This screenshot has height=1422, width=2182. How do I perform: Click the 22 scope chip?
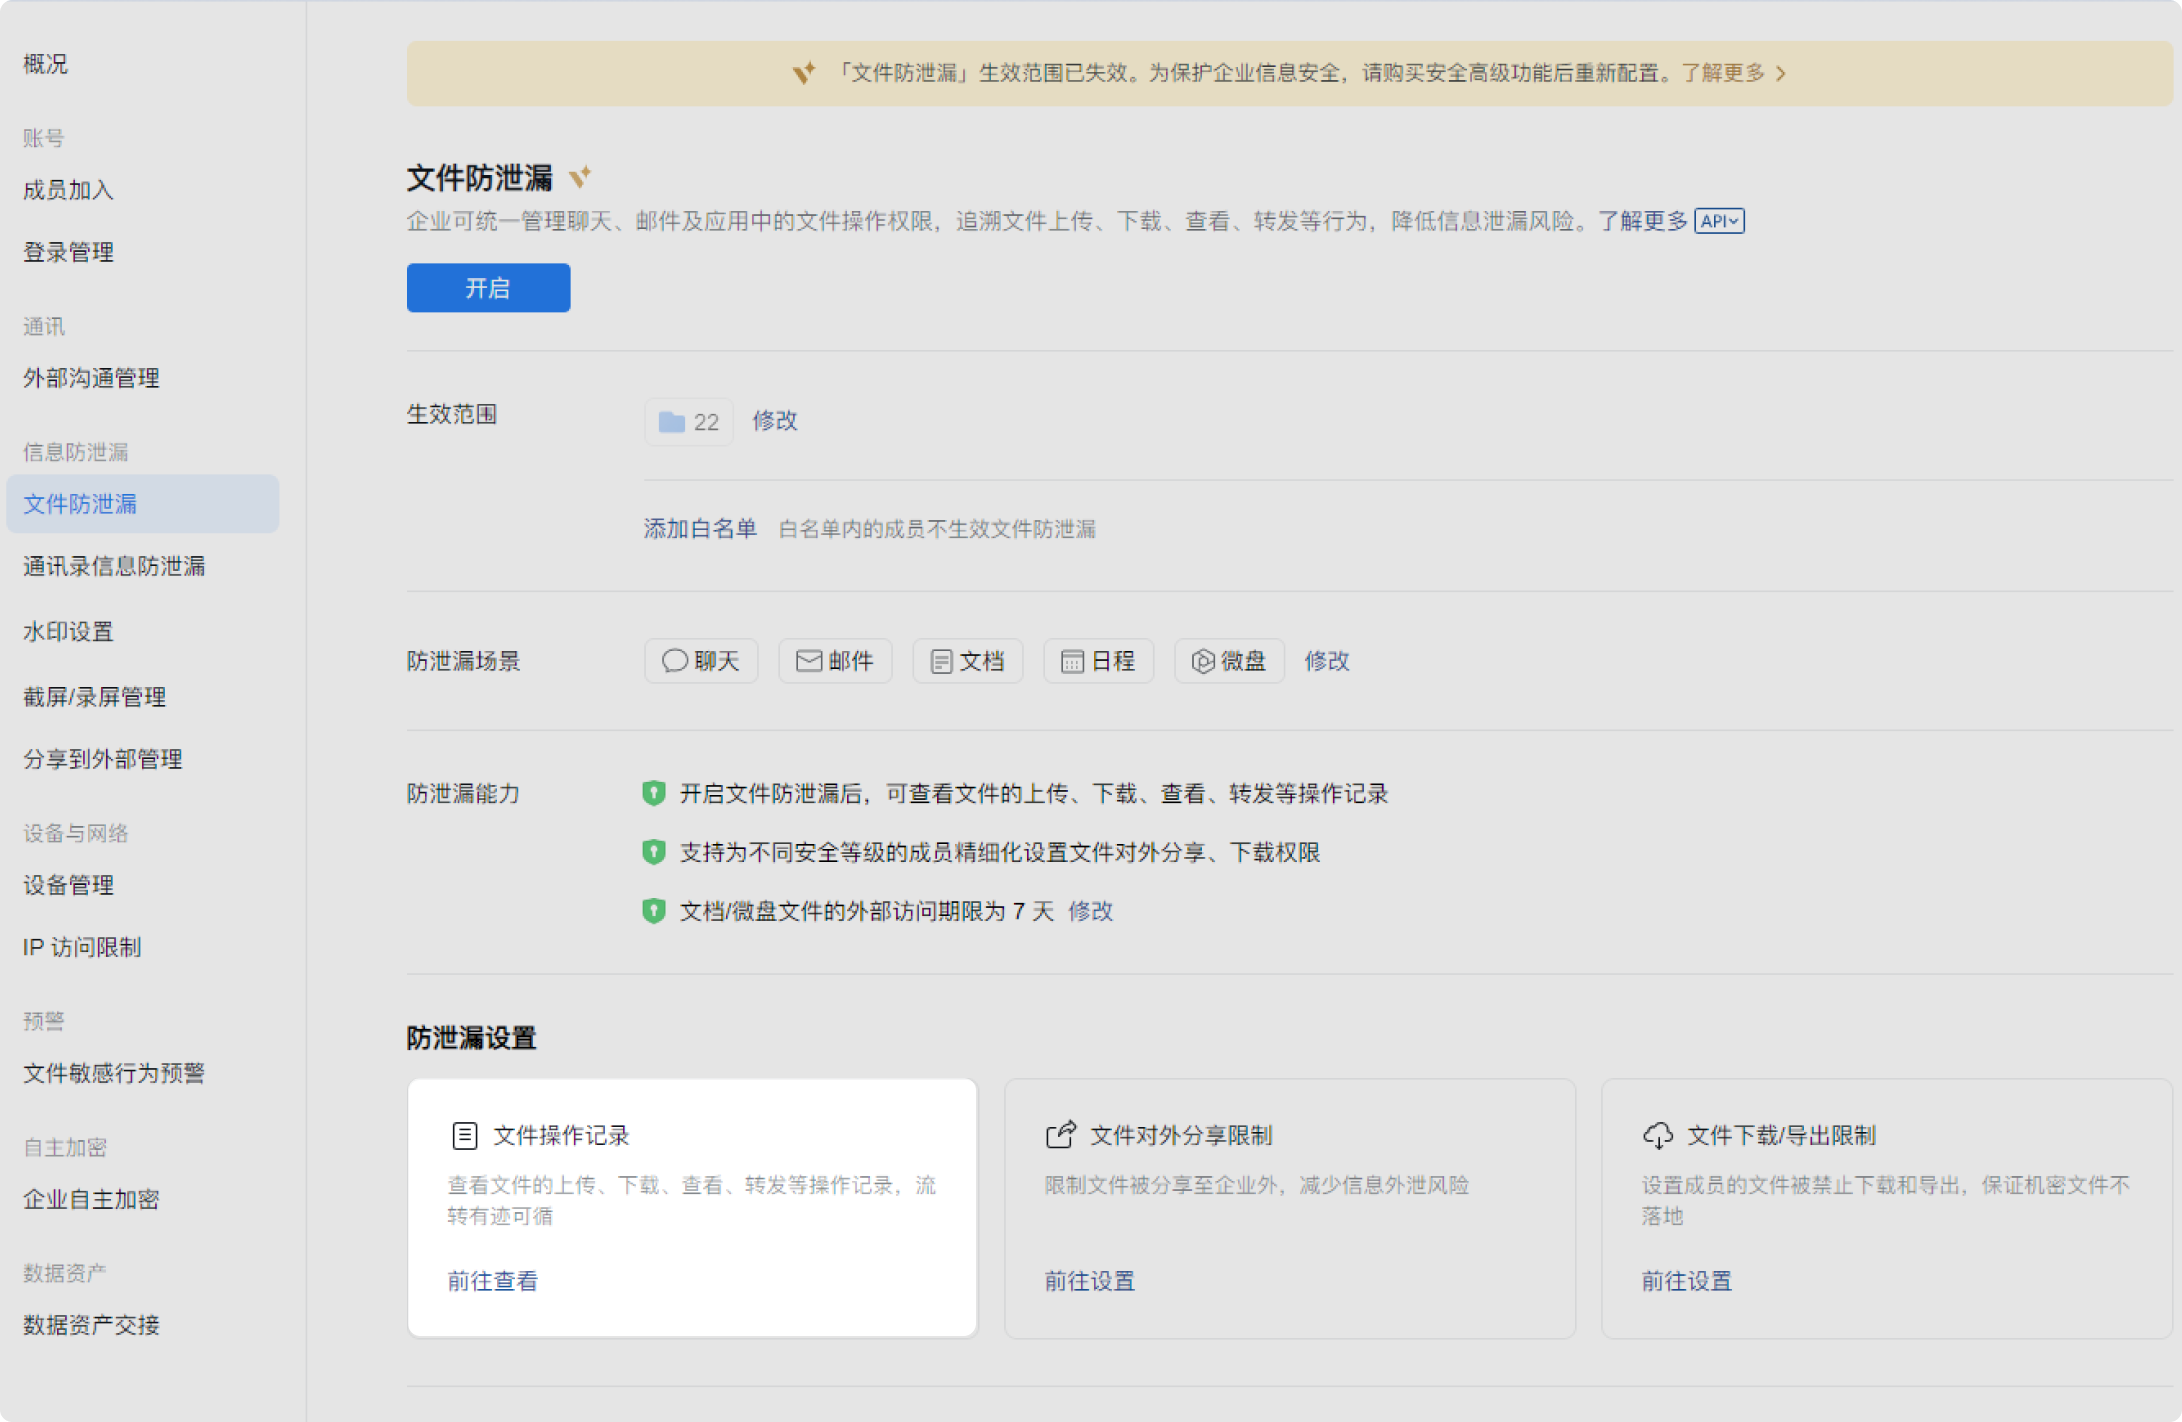click(689, 422)
